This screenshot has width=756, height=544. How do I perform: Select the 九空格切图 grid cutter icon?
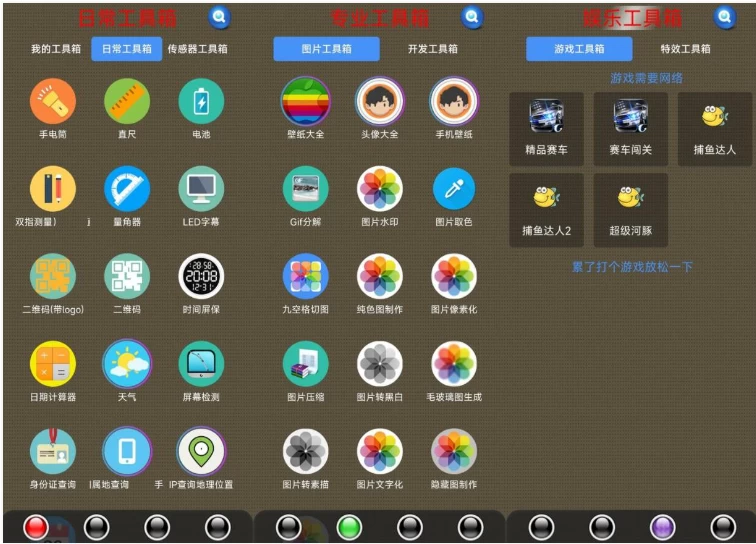click(x=306, y=276)
